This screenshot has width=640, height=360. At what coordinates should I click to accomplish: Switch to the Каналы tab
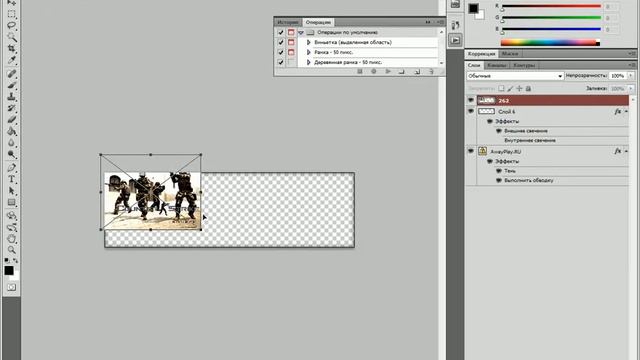(x=496, y=65)
